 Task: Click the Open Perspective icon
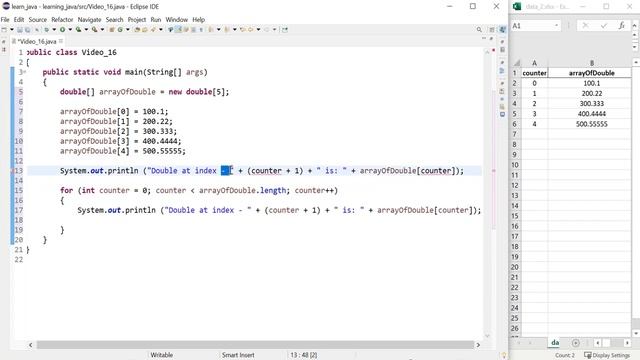point(492,30)
